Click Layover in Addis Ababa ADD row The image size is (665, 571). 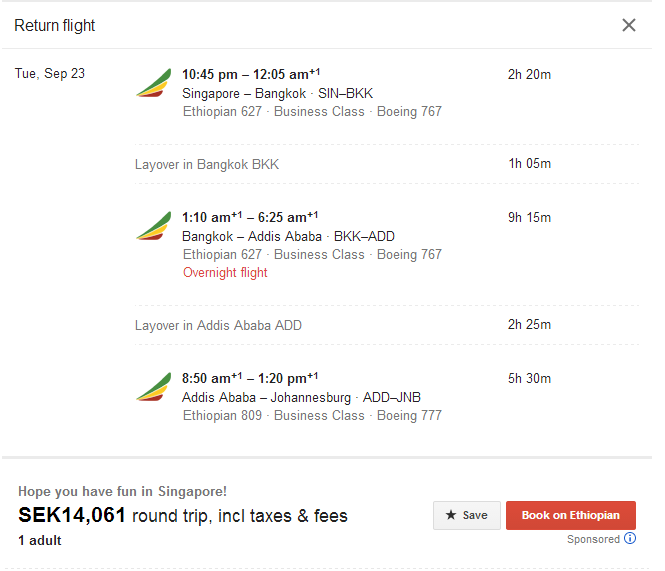pos(218,325)
